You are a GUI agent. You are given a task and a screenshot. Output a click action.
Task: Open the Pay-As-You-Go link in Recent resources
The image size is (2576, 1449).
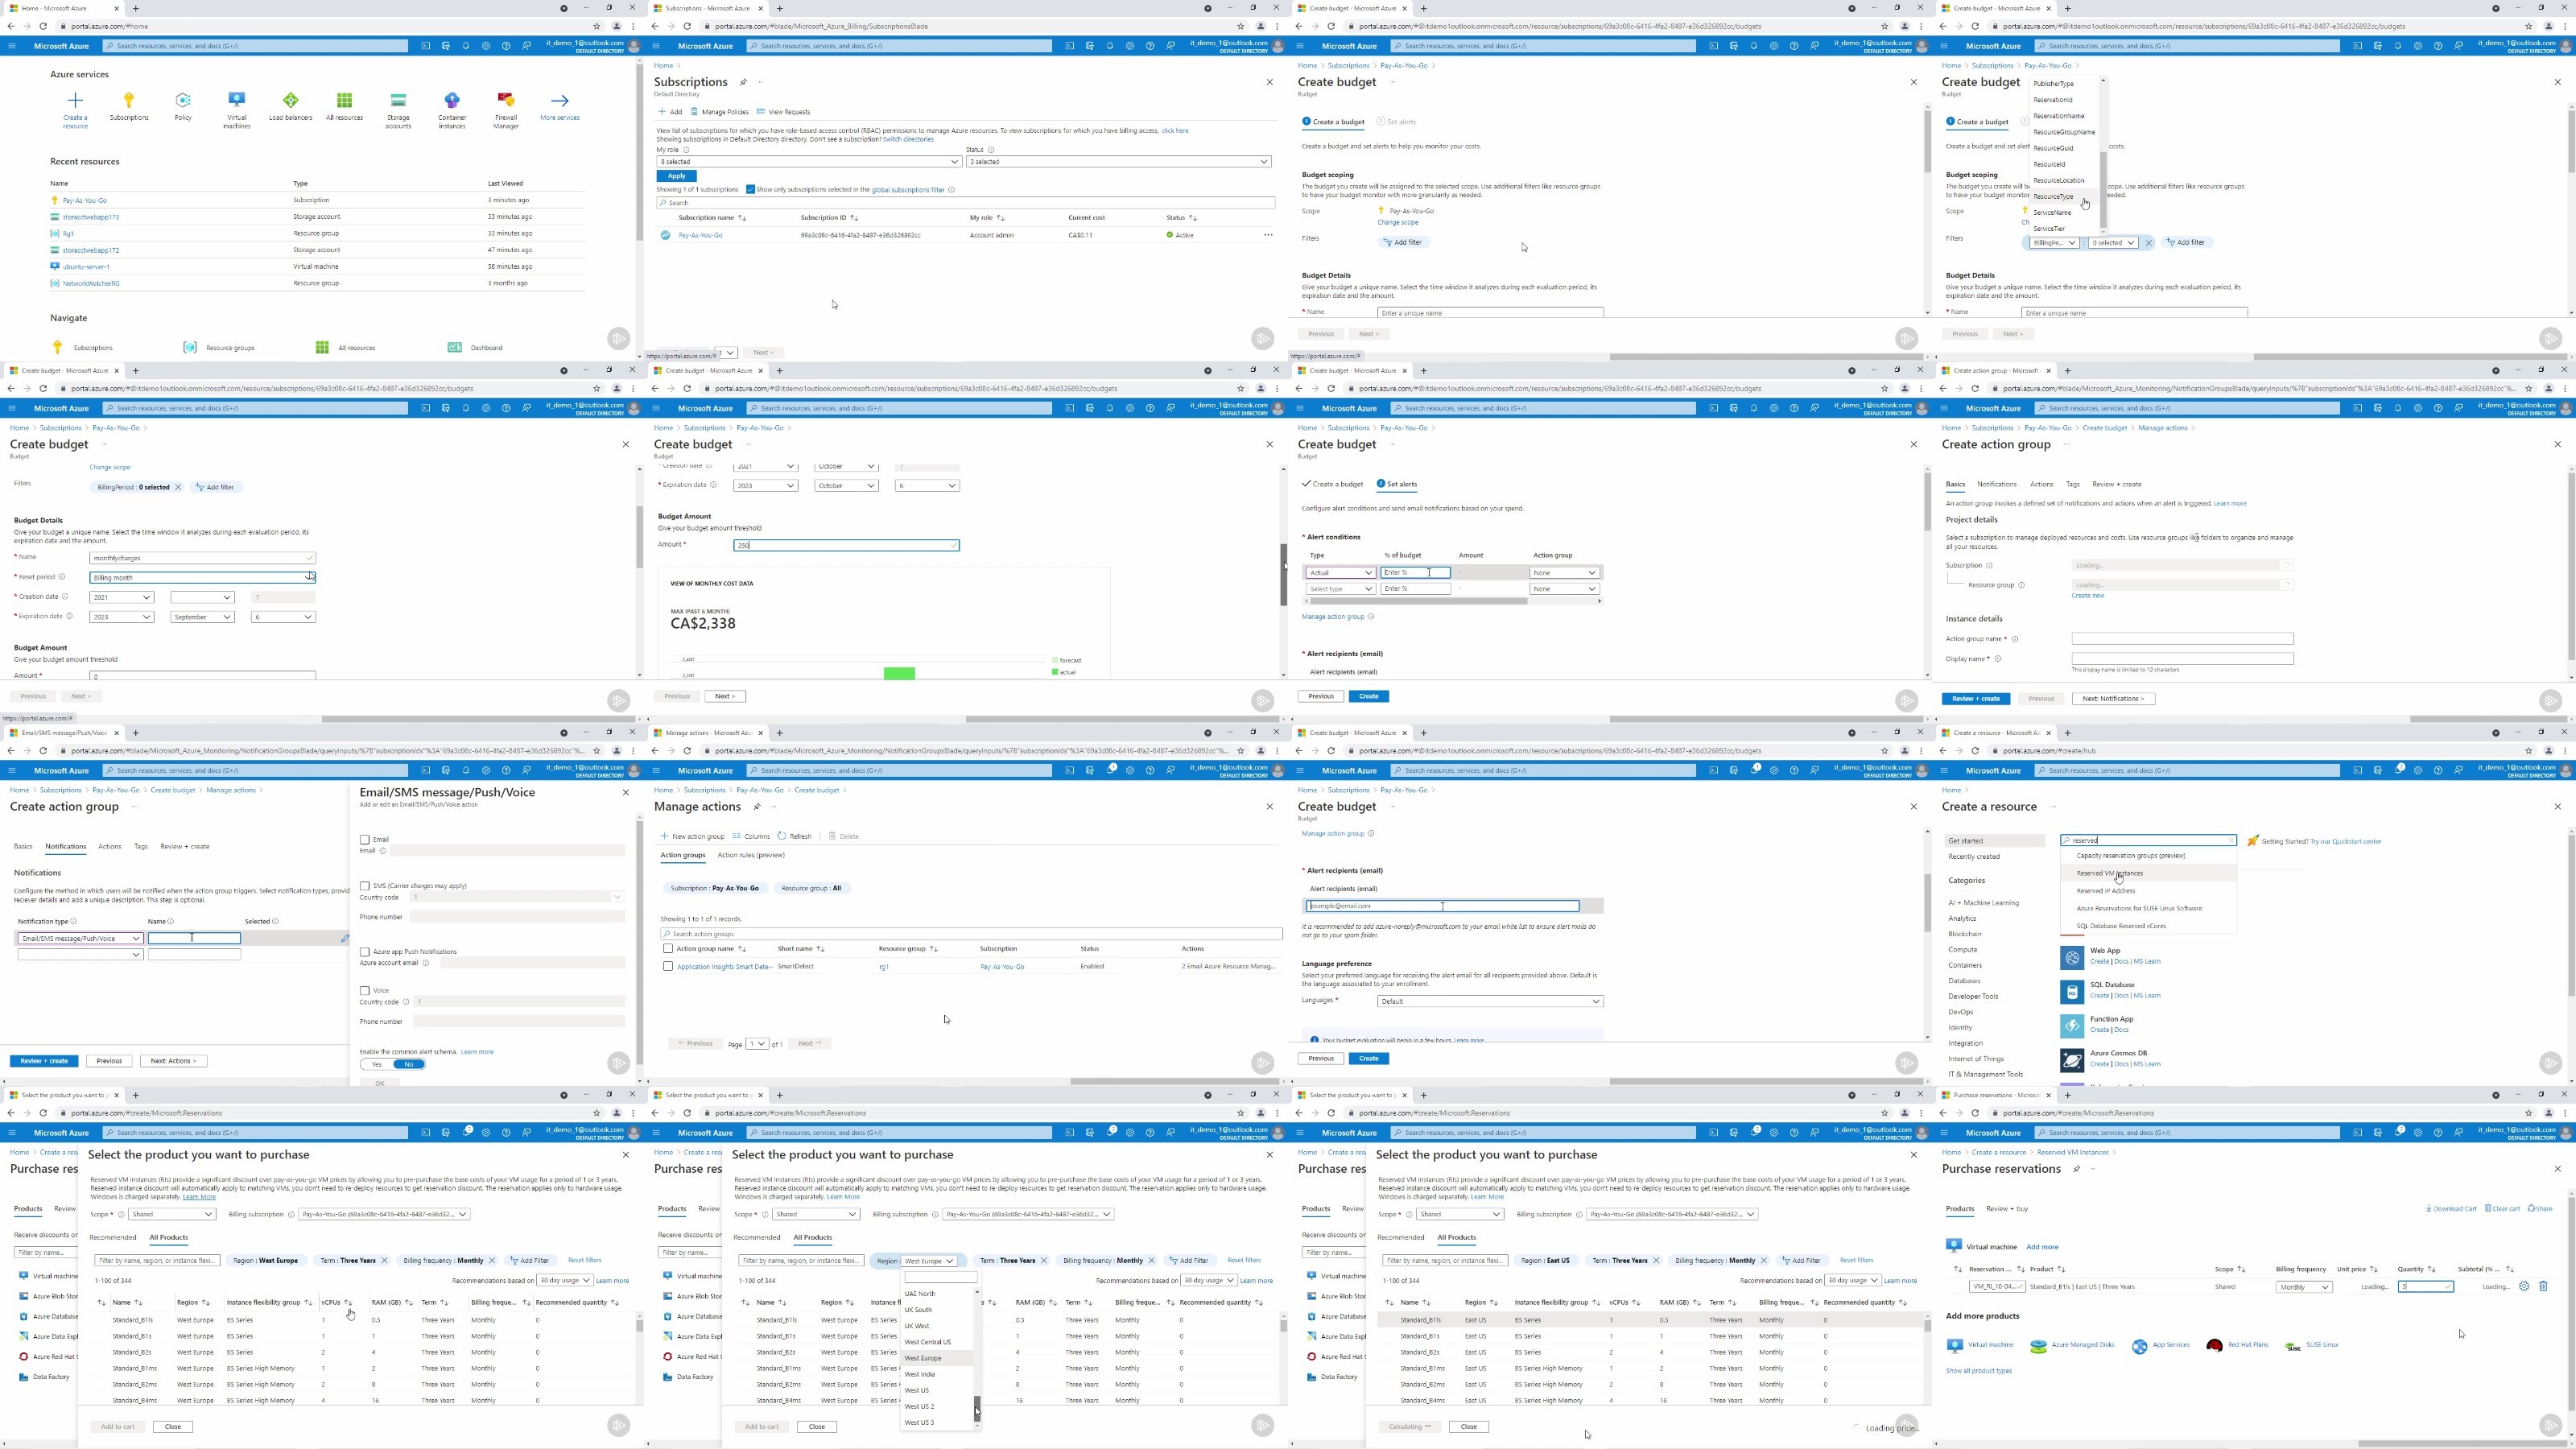pos(84,201)
